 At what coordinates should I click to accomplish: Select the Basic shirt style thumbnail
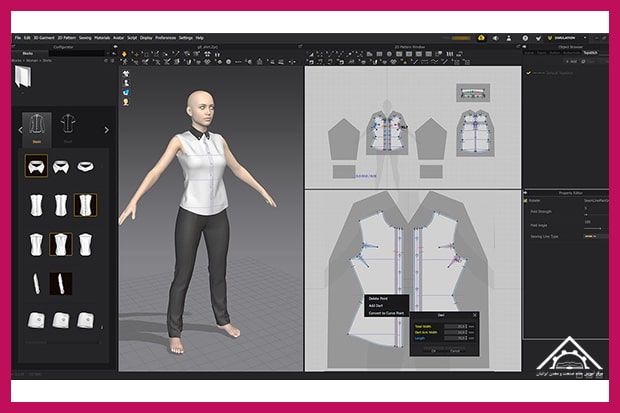coord(37,129)
